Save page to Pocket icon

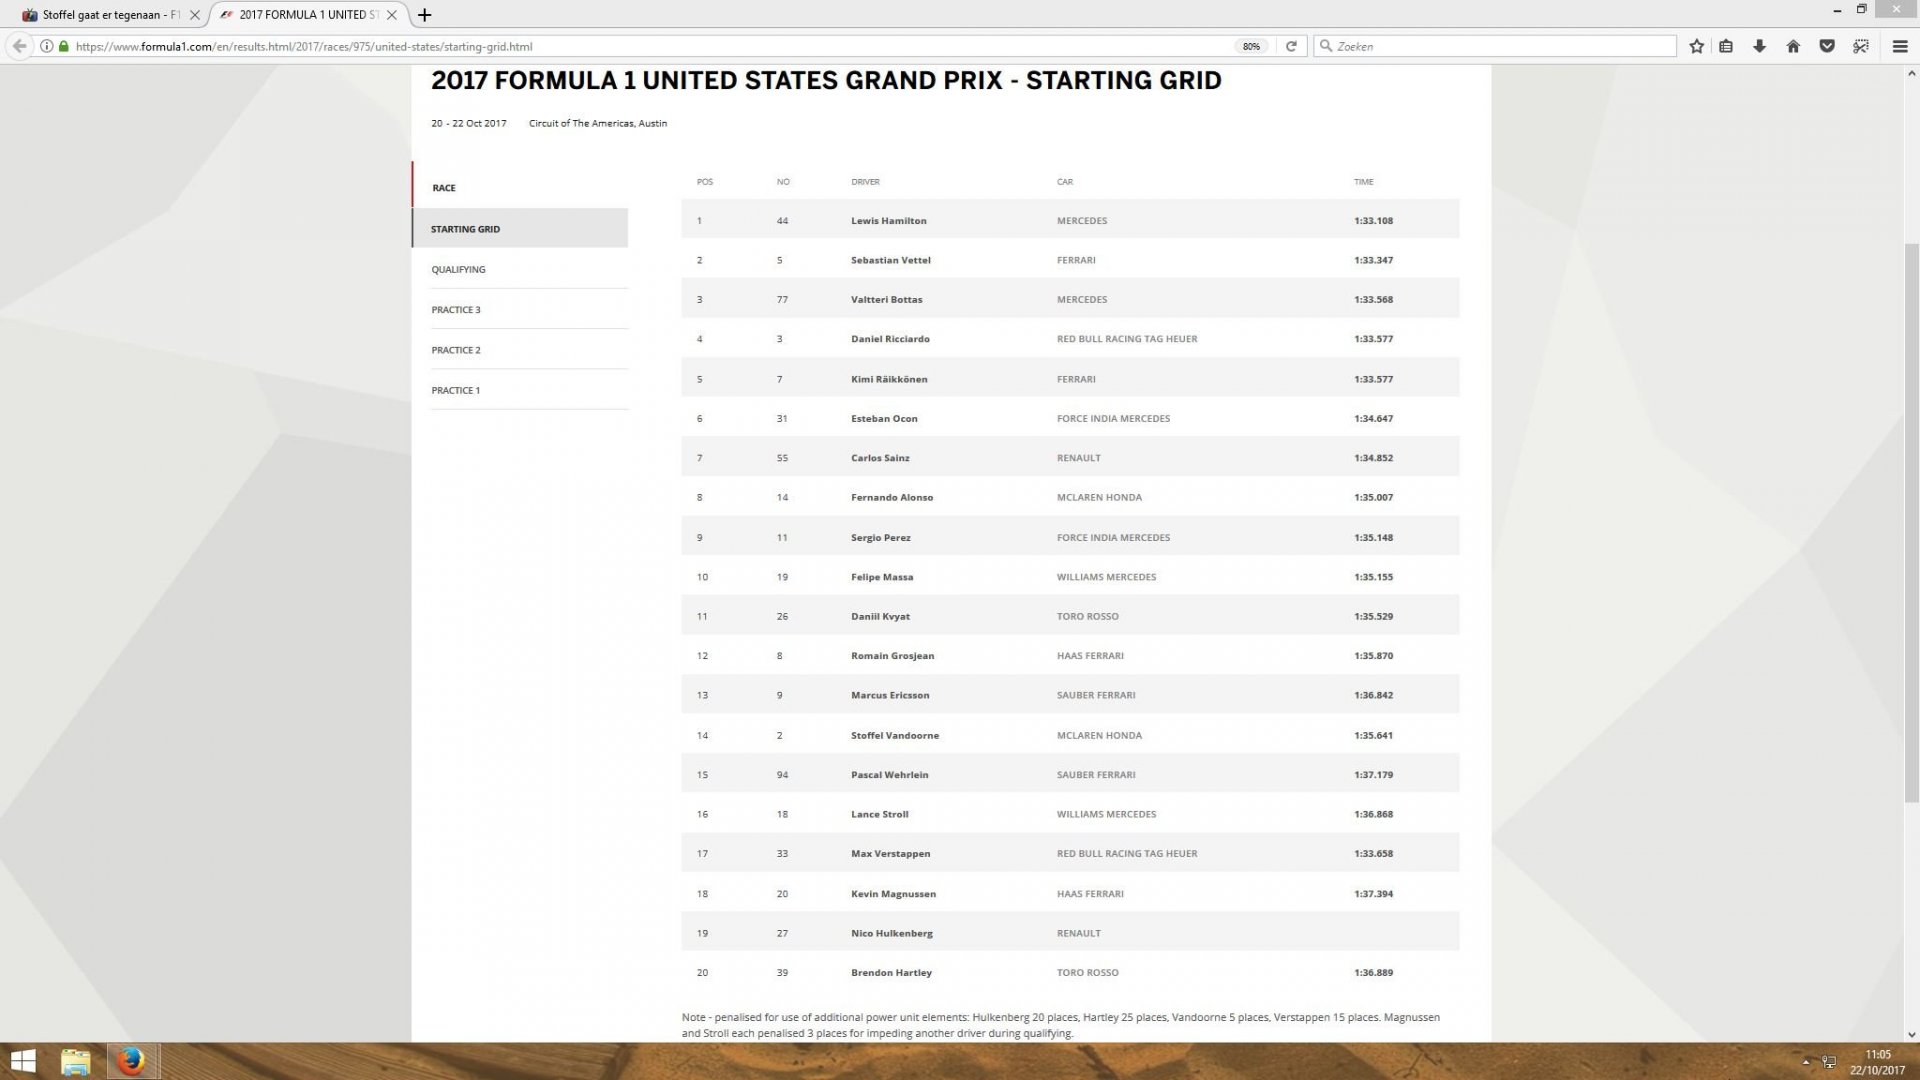[x=1827, y=46]
